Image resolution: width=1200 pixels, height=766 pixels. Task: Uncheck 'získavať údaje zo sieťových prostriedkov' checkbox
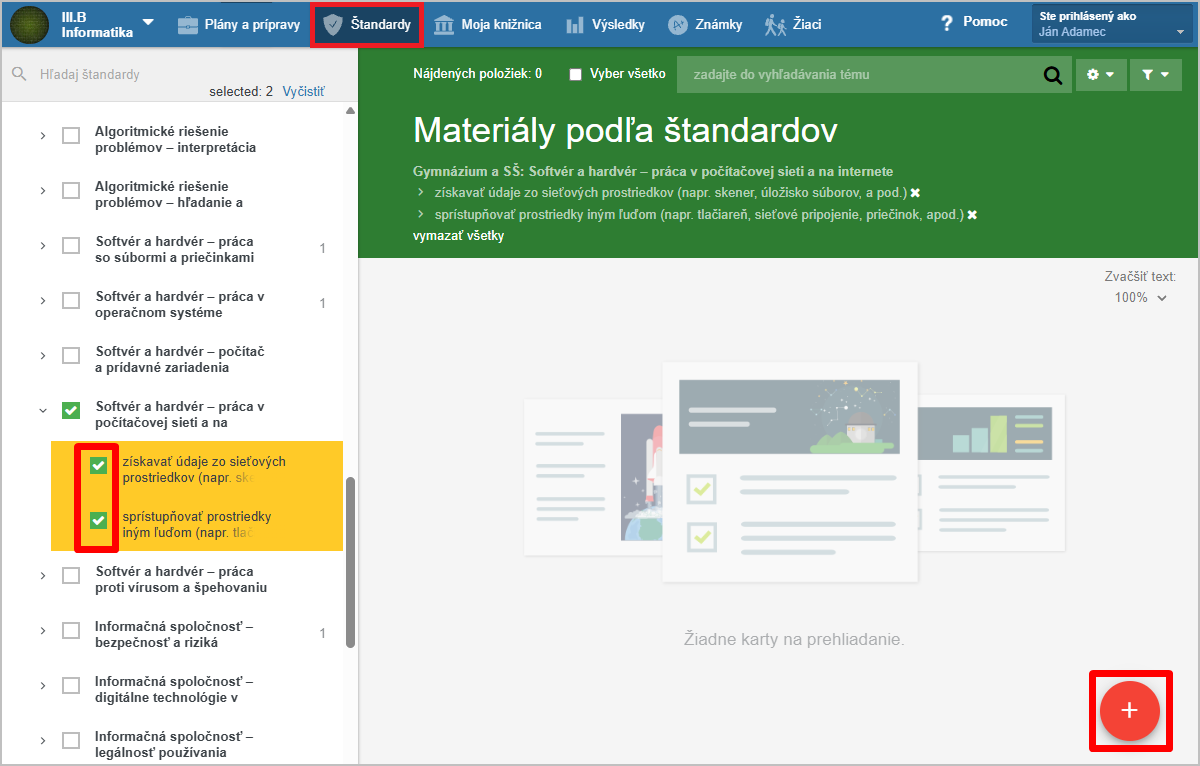coord(98,465)
